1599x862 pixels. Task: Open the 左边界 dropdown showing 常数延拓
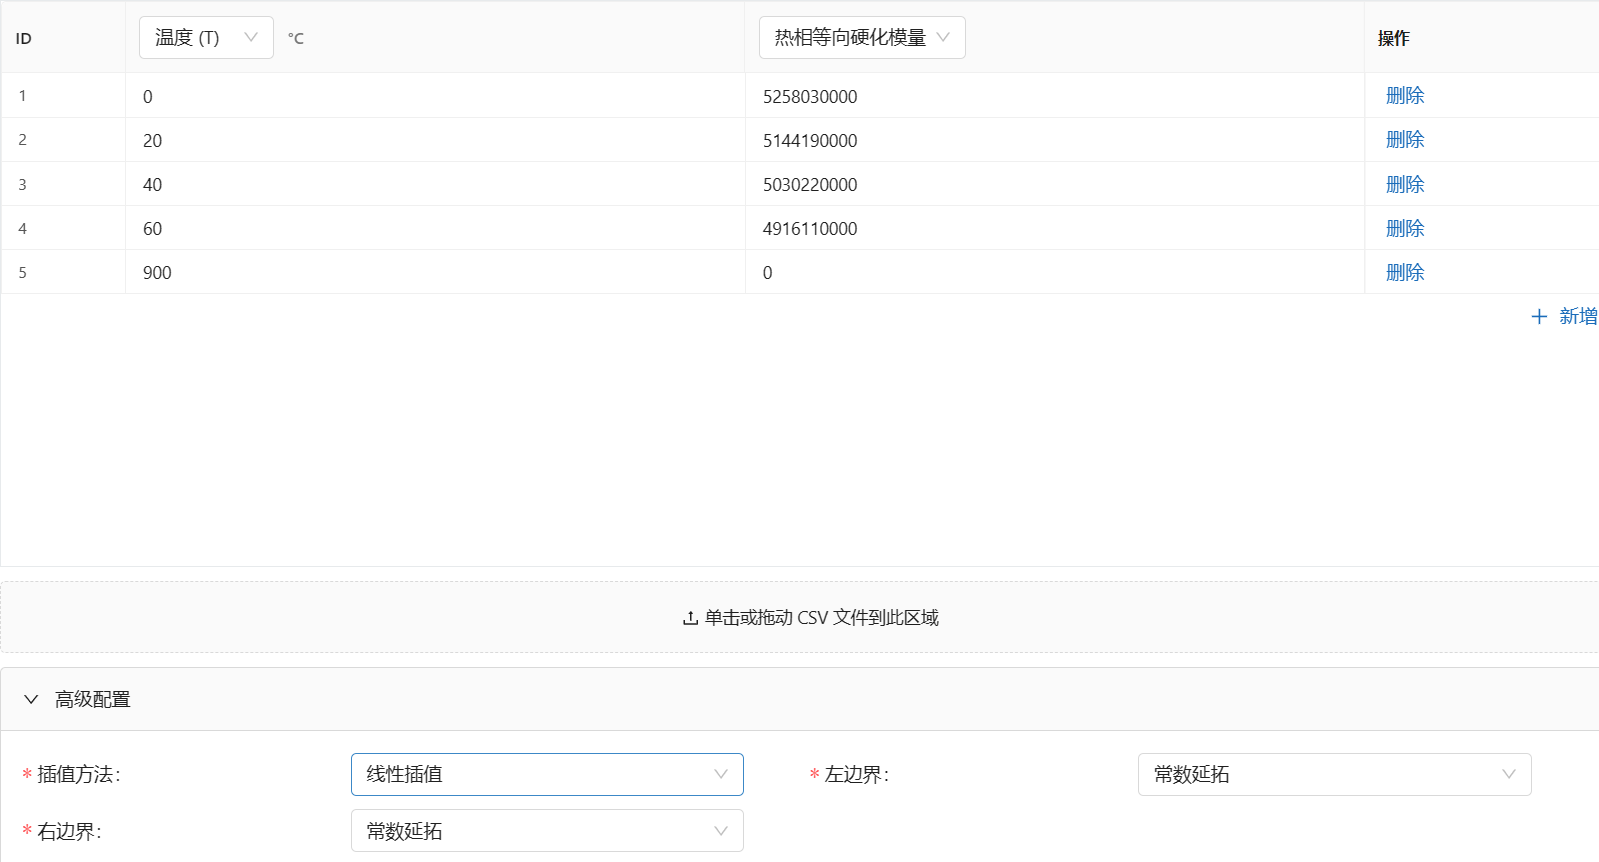pos(1335,774)
